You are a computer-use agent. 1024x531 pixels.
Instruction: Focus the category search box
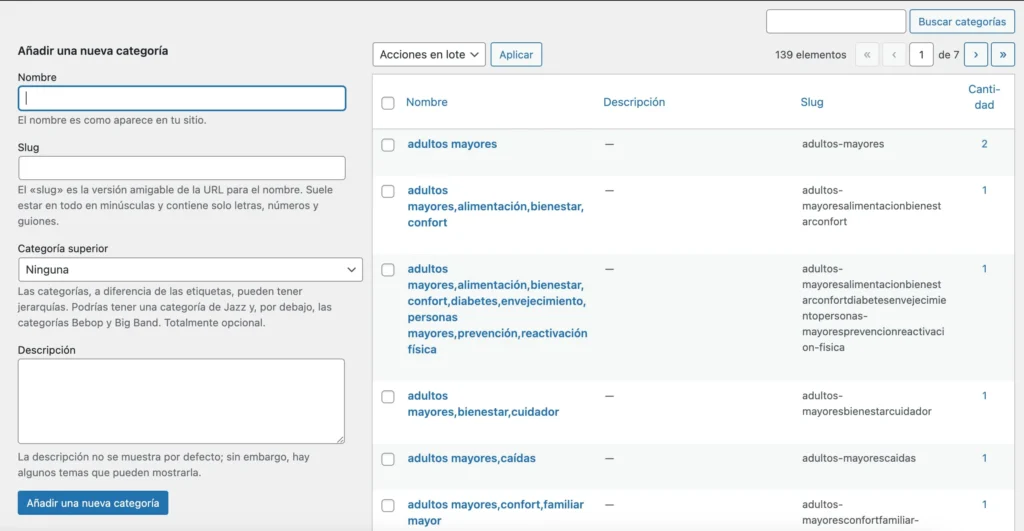(835, 22)
